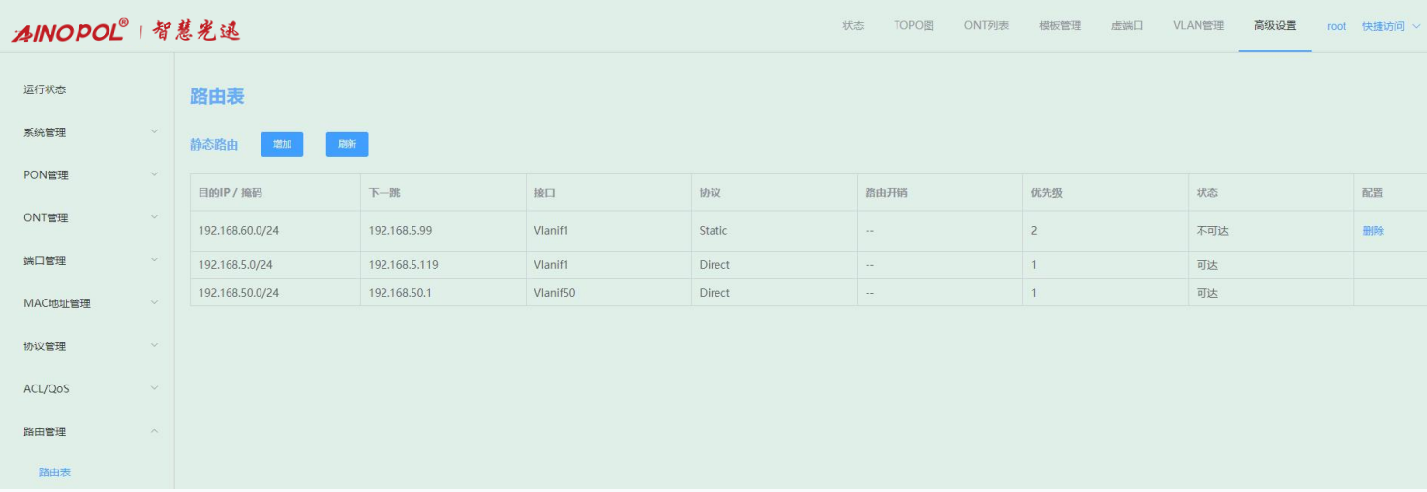Delete the 192.168.60.0/24 static route
The width and height of the screenshot is (1427, 492).
pyautogui.click(x=1373, y=231)
